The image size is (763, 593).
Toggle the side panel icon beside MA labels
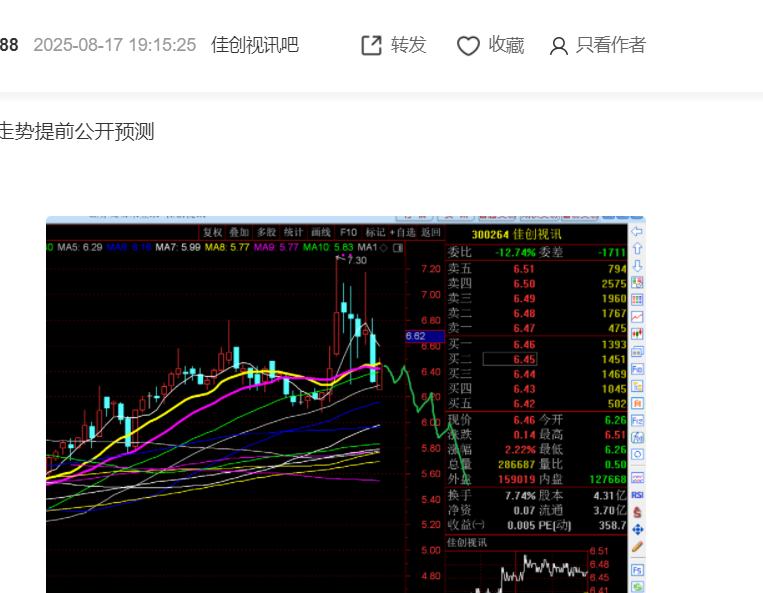tap(398, 248)
